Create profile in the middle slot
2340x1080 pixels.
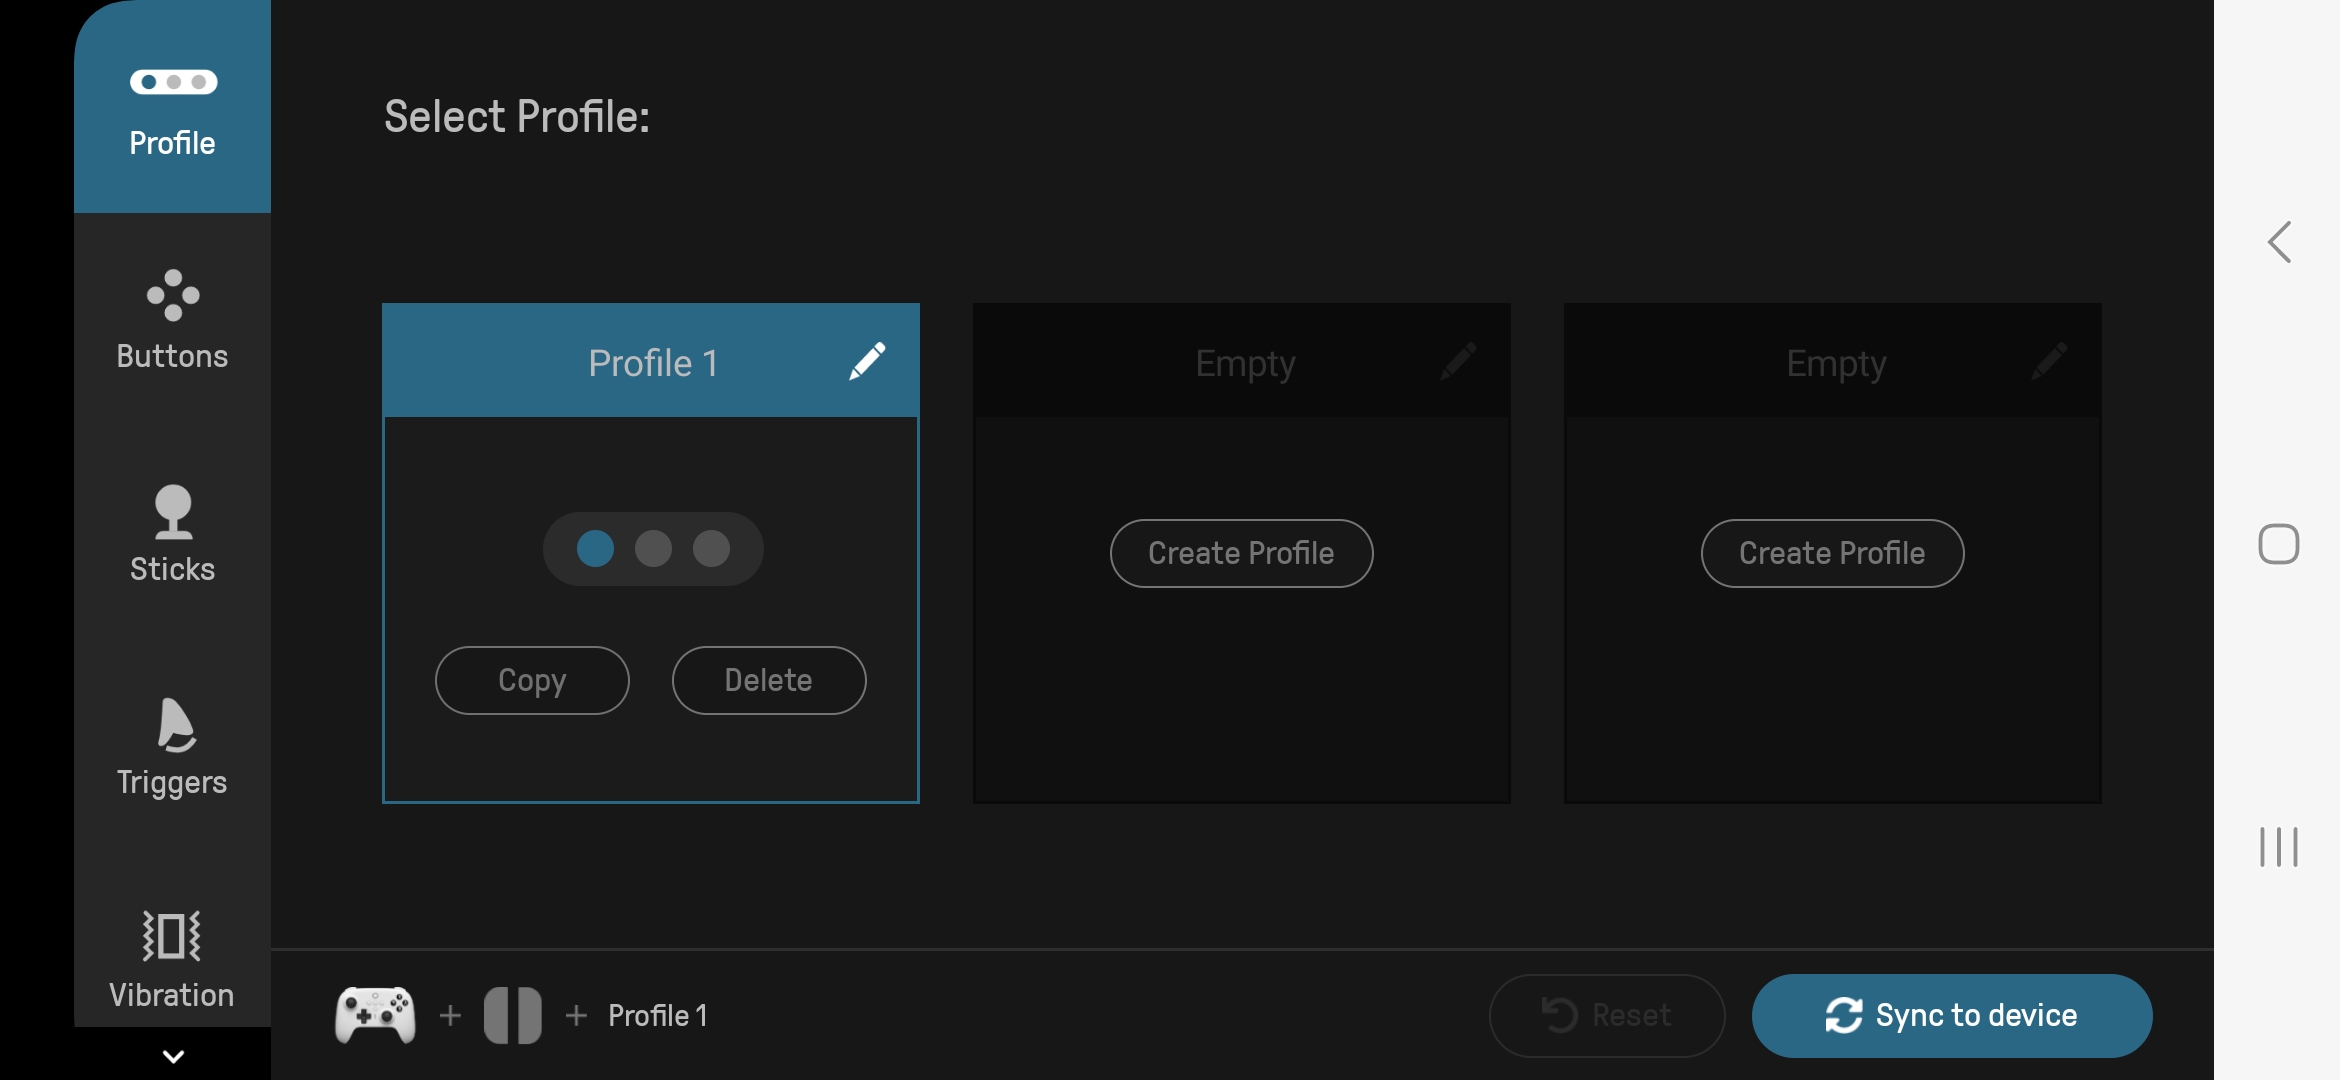coord(1241,553)
